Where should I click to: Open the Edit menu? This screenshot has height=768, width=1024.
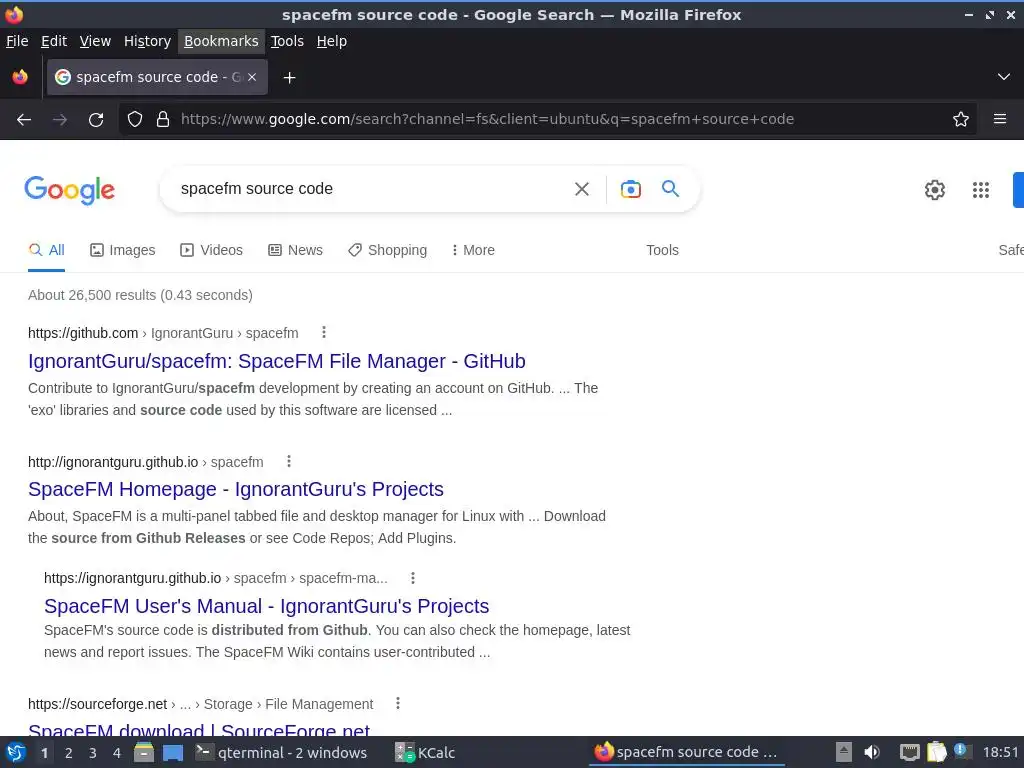click(54, 41)
